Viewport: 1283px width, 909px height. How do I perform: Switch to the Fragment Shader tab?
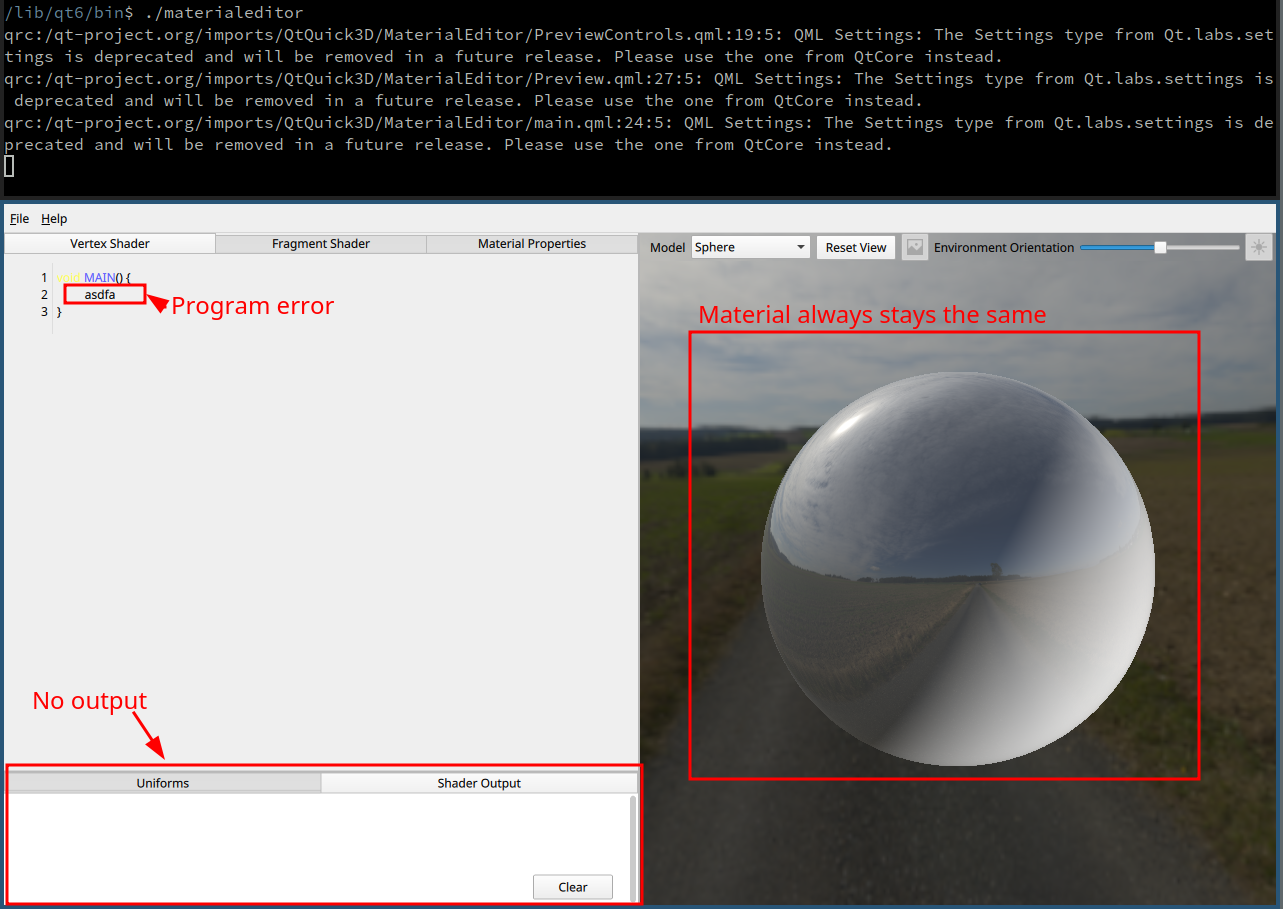click(x=321, y=244)
